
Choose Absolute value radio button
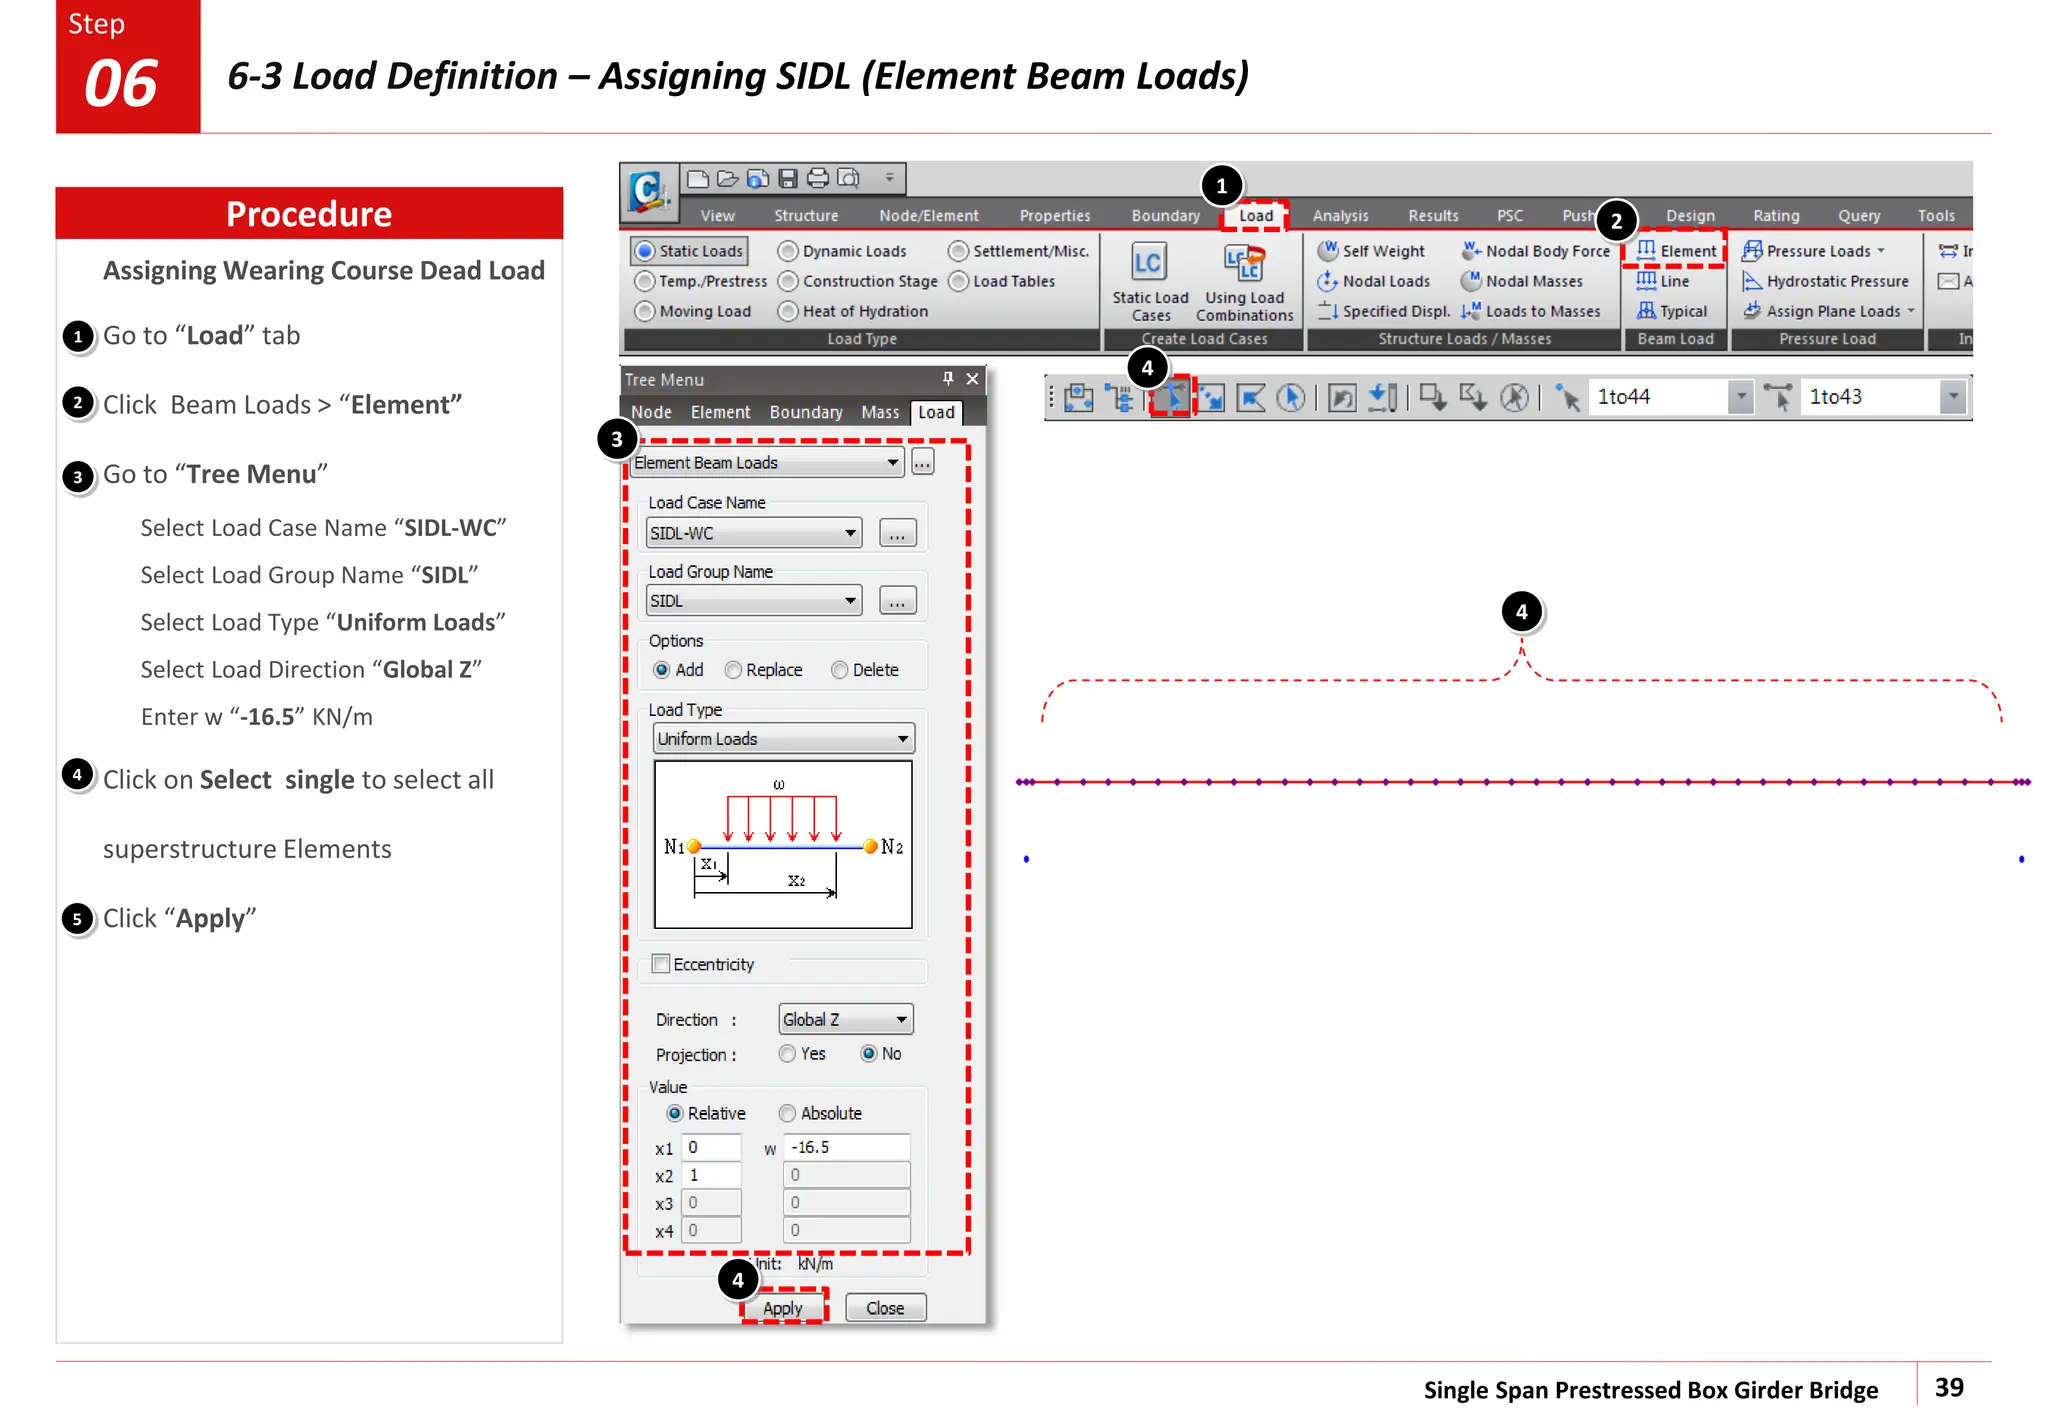pos(788,1113)
